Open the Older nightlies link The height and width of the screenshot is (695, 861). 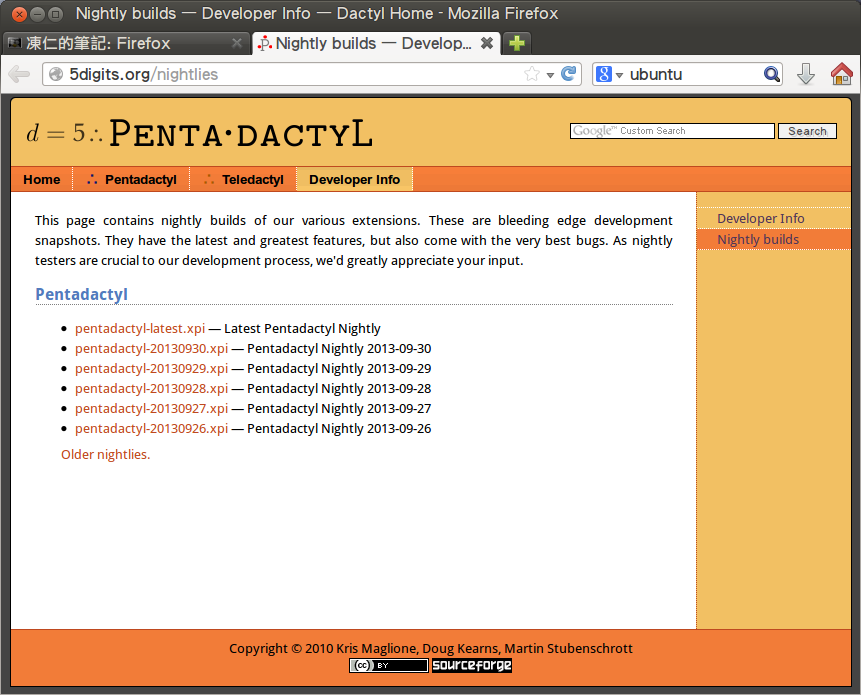104,454
